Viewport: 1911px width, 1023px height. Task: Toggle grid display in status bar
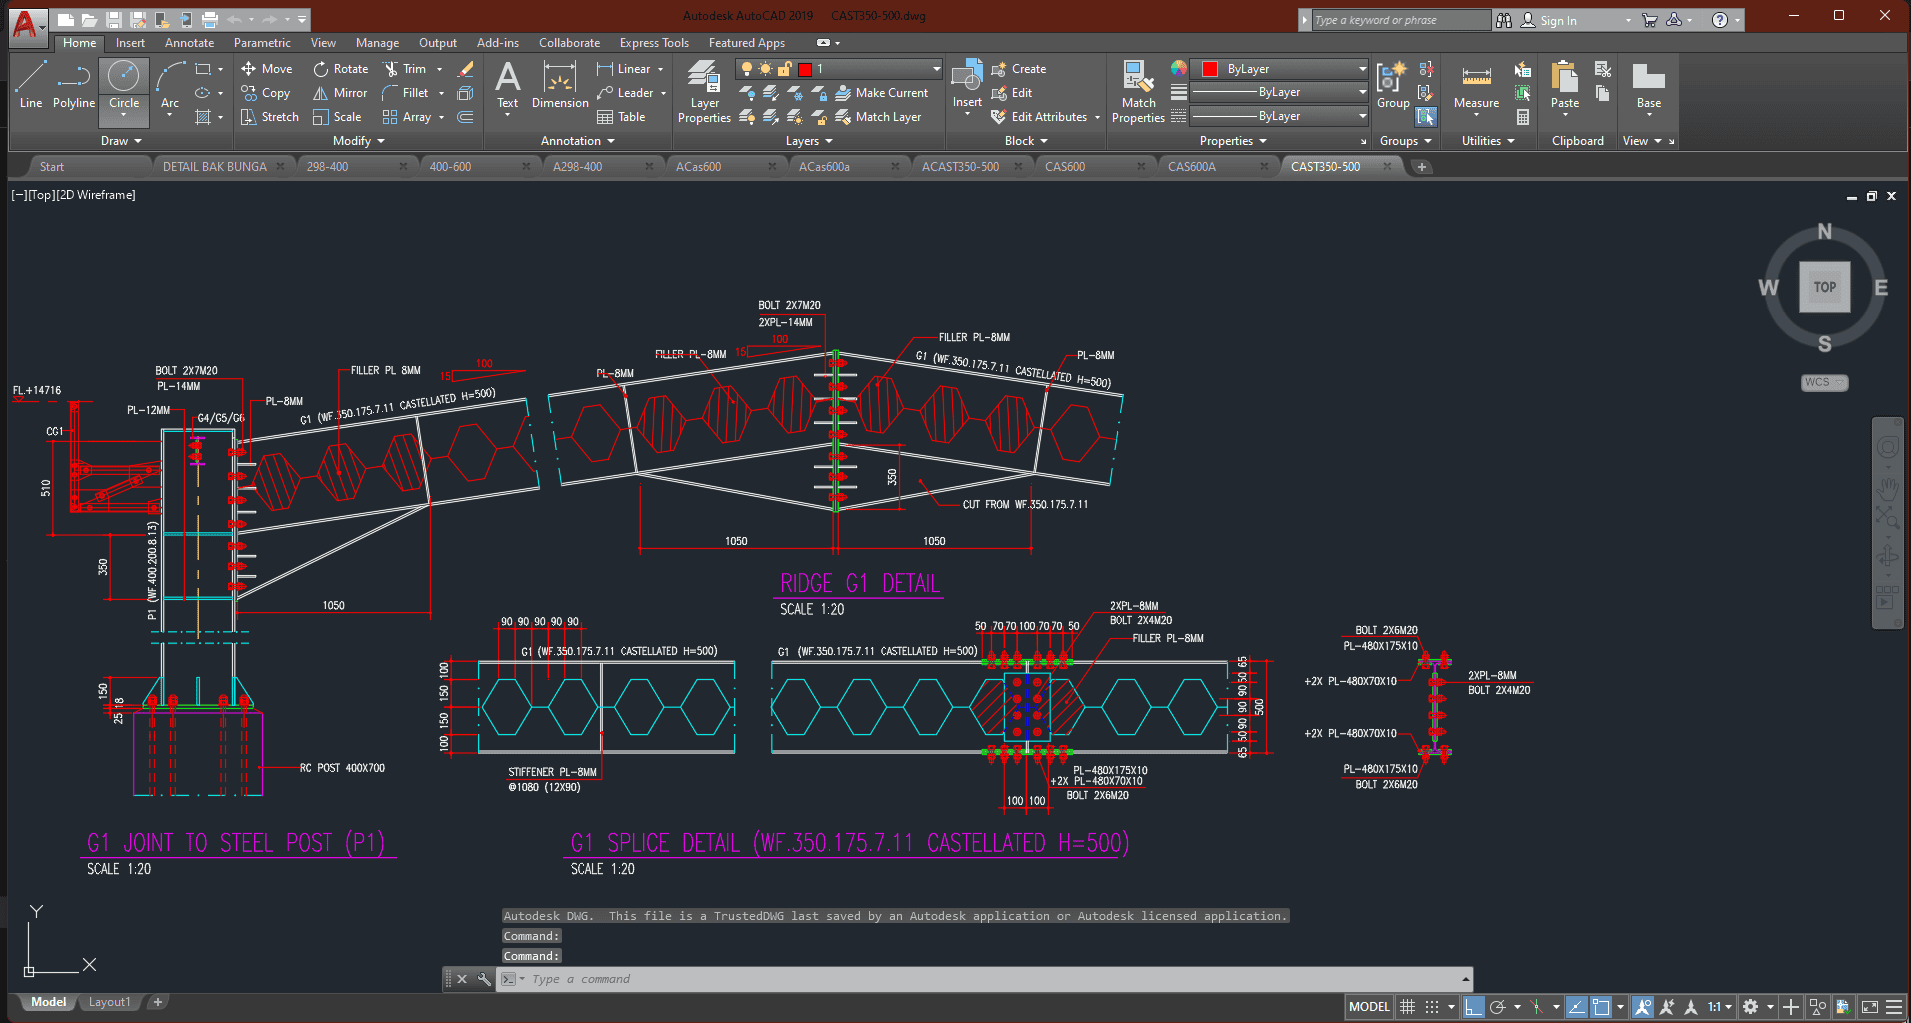[x=1407, y=1007]
